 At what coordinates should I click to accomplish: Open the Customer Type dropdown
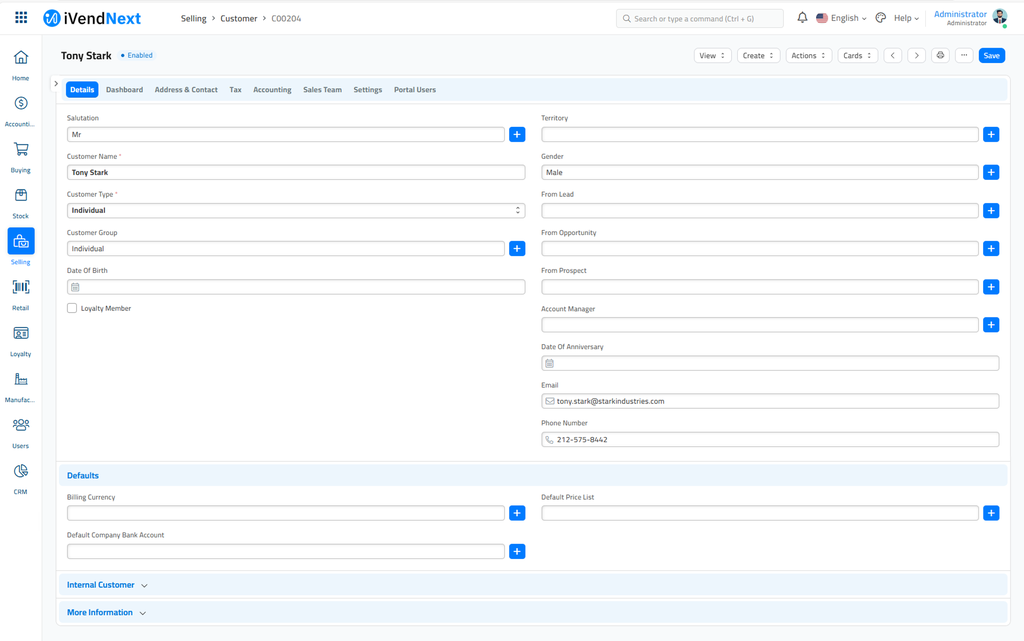coord(295,211)
